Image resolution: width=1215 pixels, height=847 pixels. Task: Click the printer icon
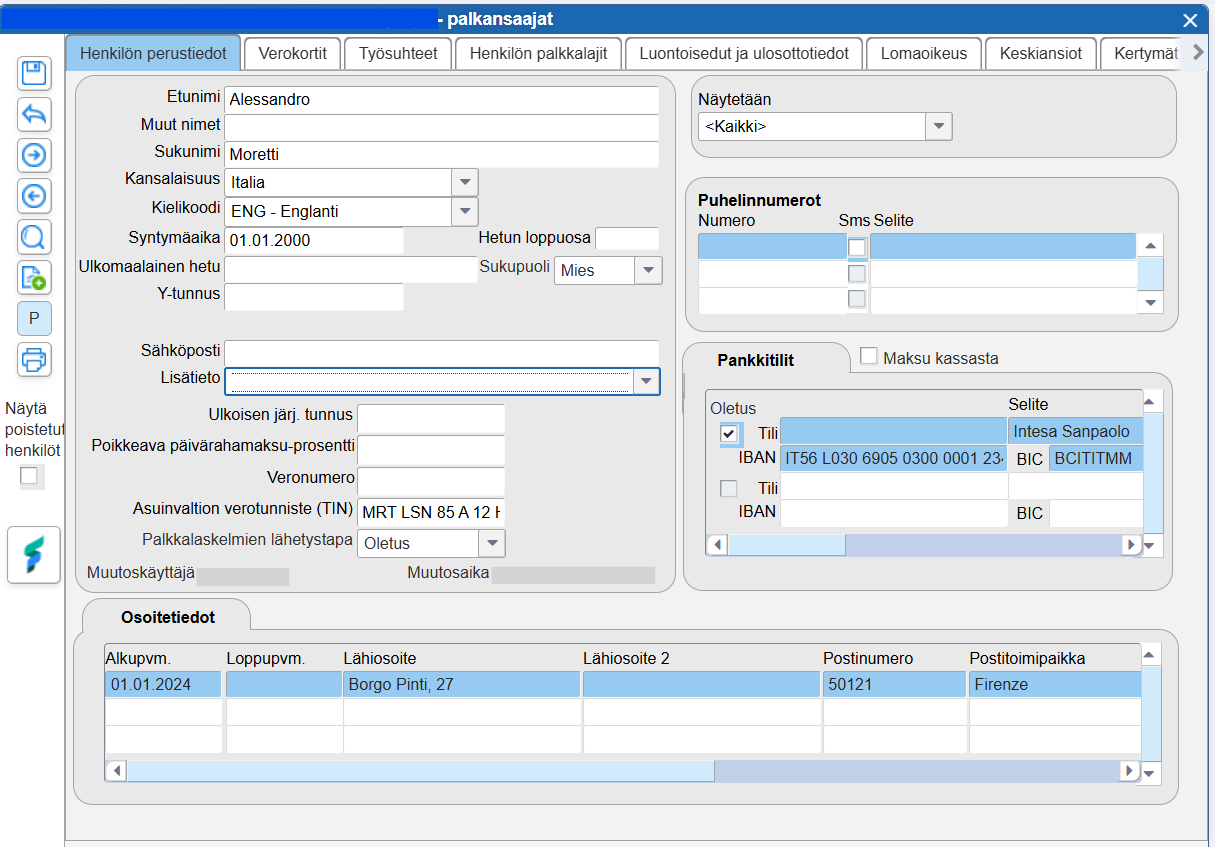pyautogui.click(x=35, y=359)
